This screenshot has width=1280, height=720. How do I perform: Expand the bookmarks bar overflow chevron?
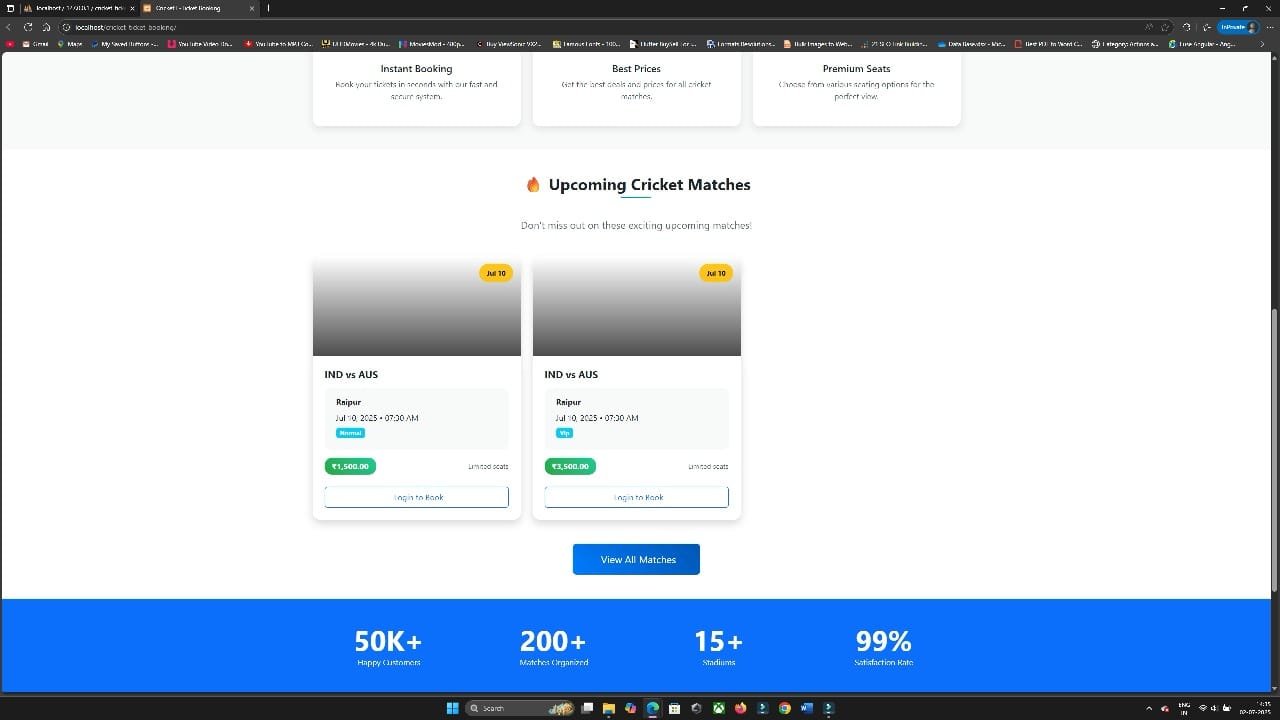[1262, 44]
